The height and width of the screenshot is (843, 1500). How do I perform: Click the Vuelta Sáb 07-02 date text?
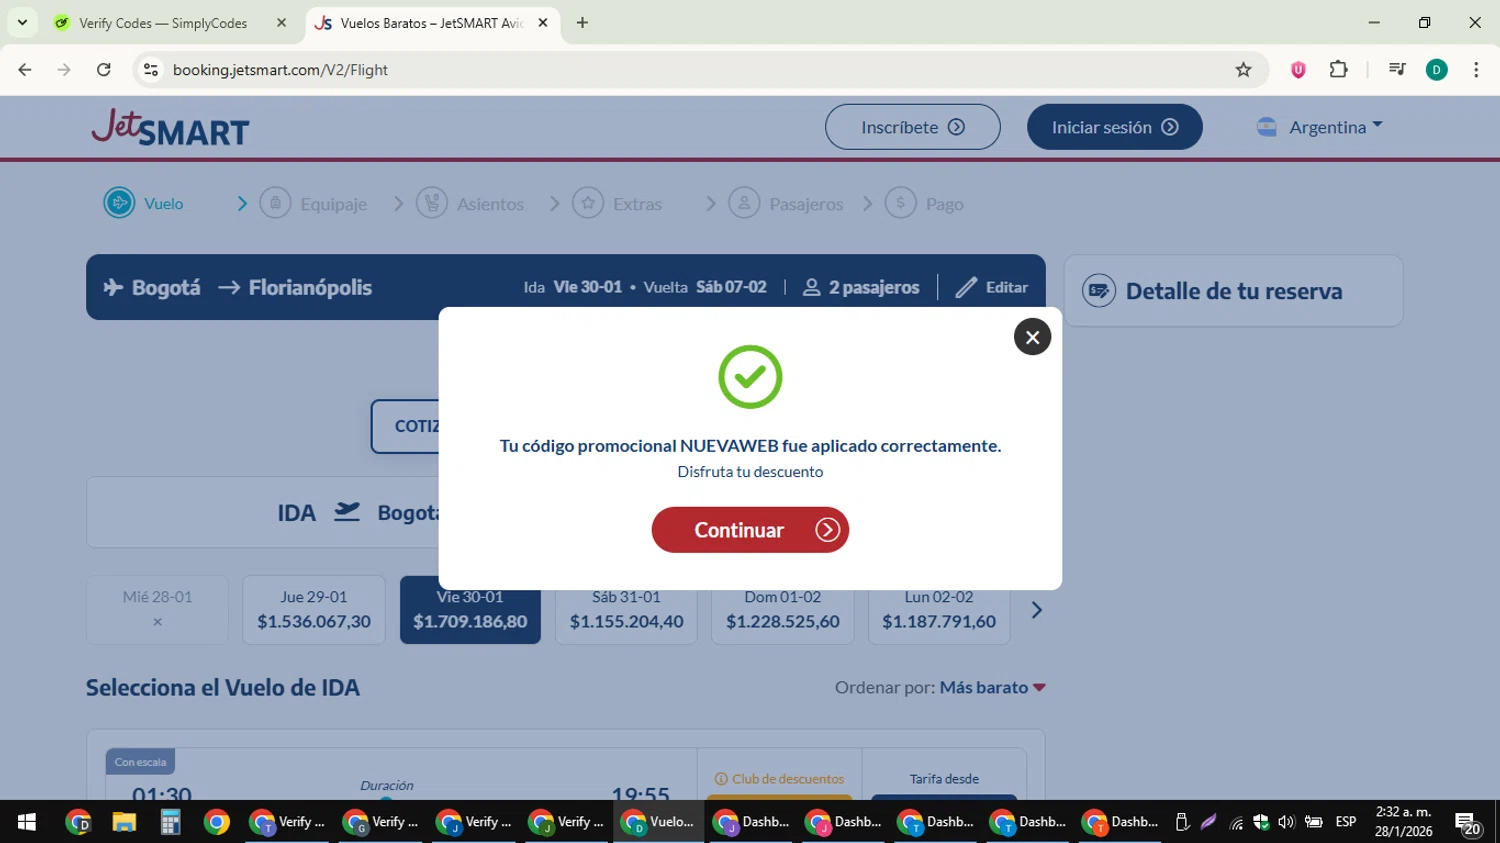pos(705,288)
